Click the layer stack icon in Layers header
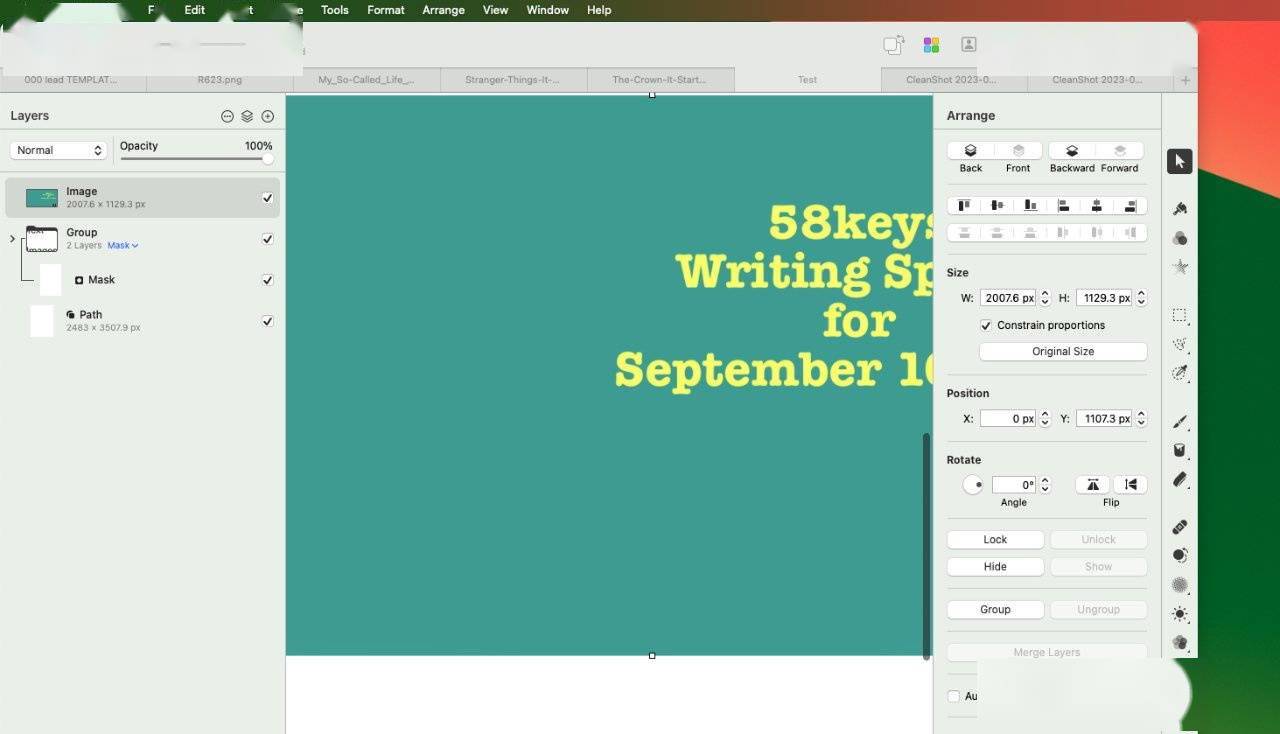Image resolution: width=1280 pixels, height=734 pixels. click(247, 116)
